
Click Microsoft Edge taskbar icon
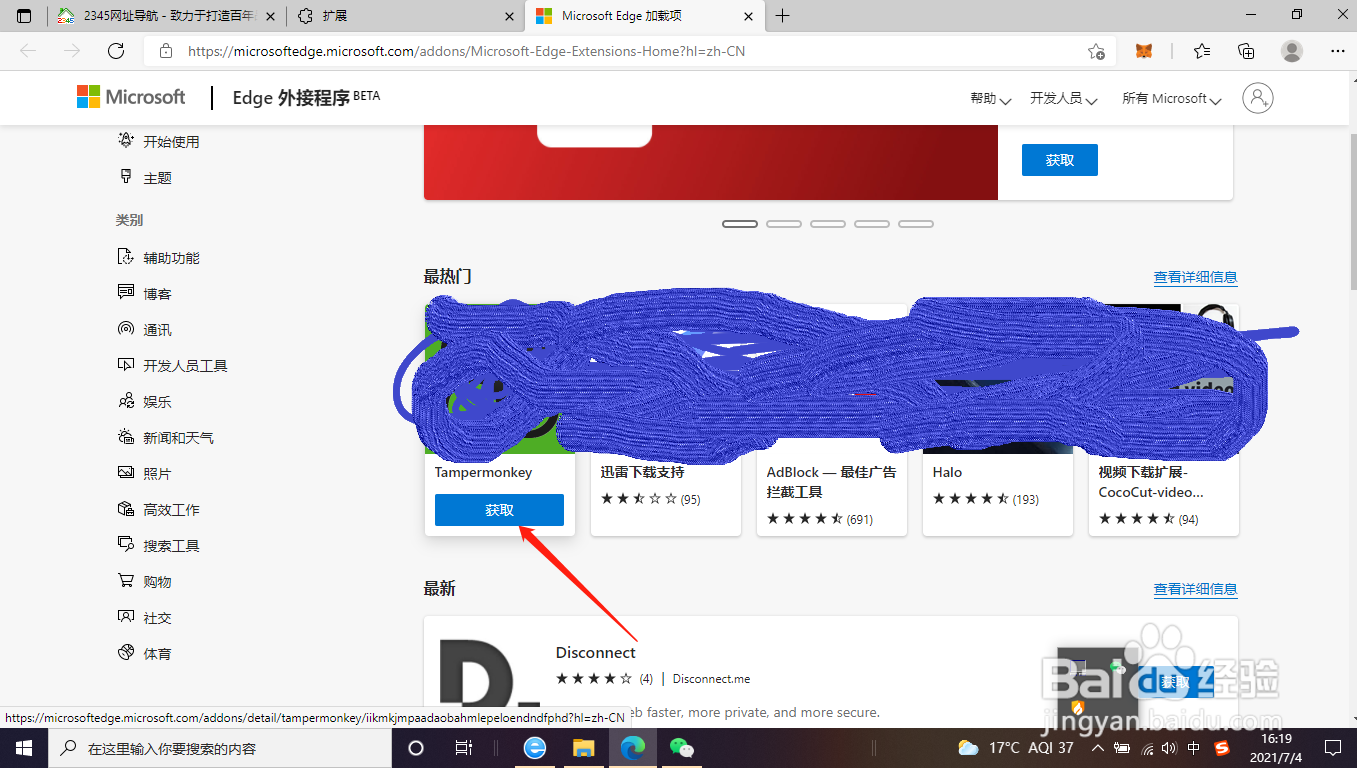(x=632, y=748)
